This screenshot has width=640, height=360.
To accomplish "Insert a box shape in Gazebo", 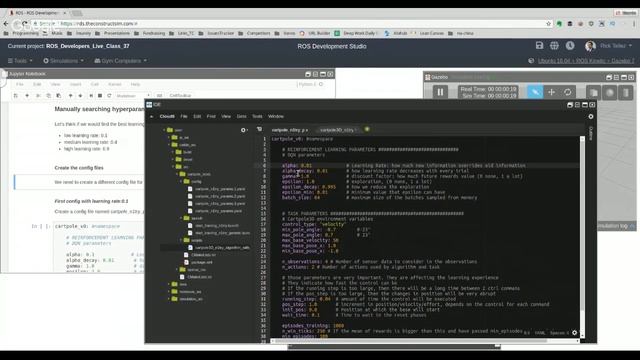I will [594, 93].
